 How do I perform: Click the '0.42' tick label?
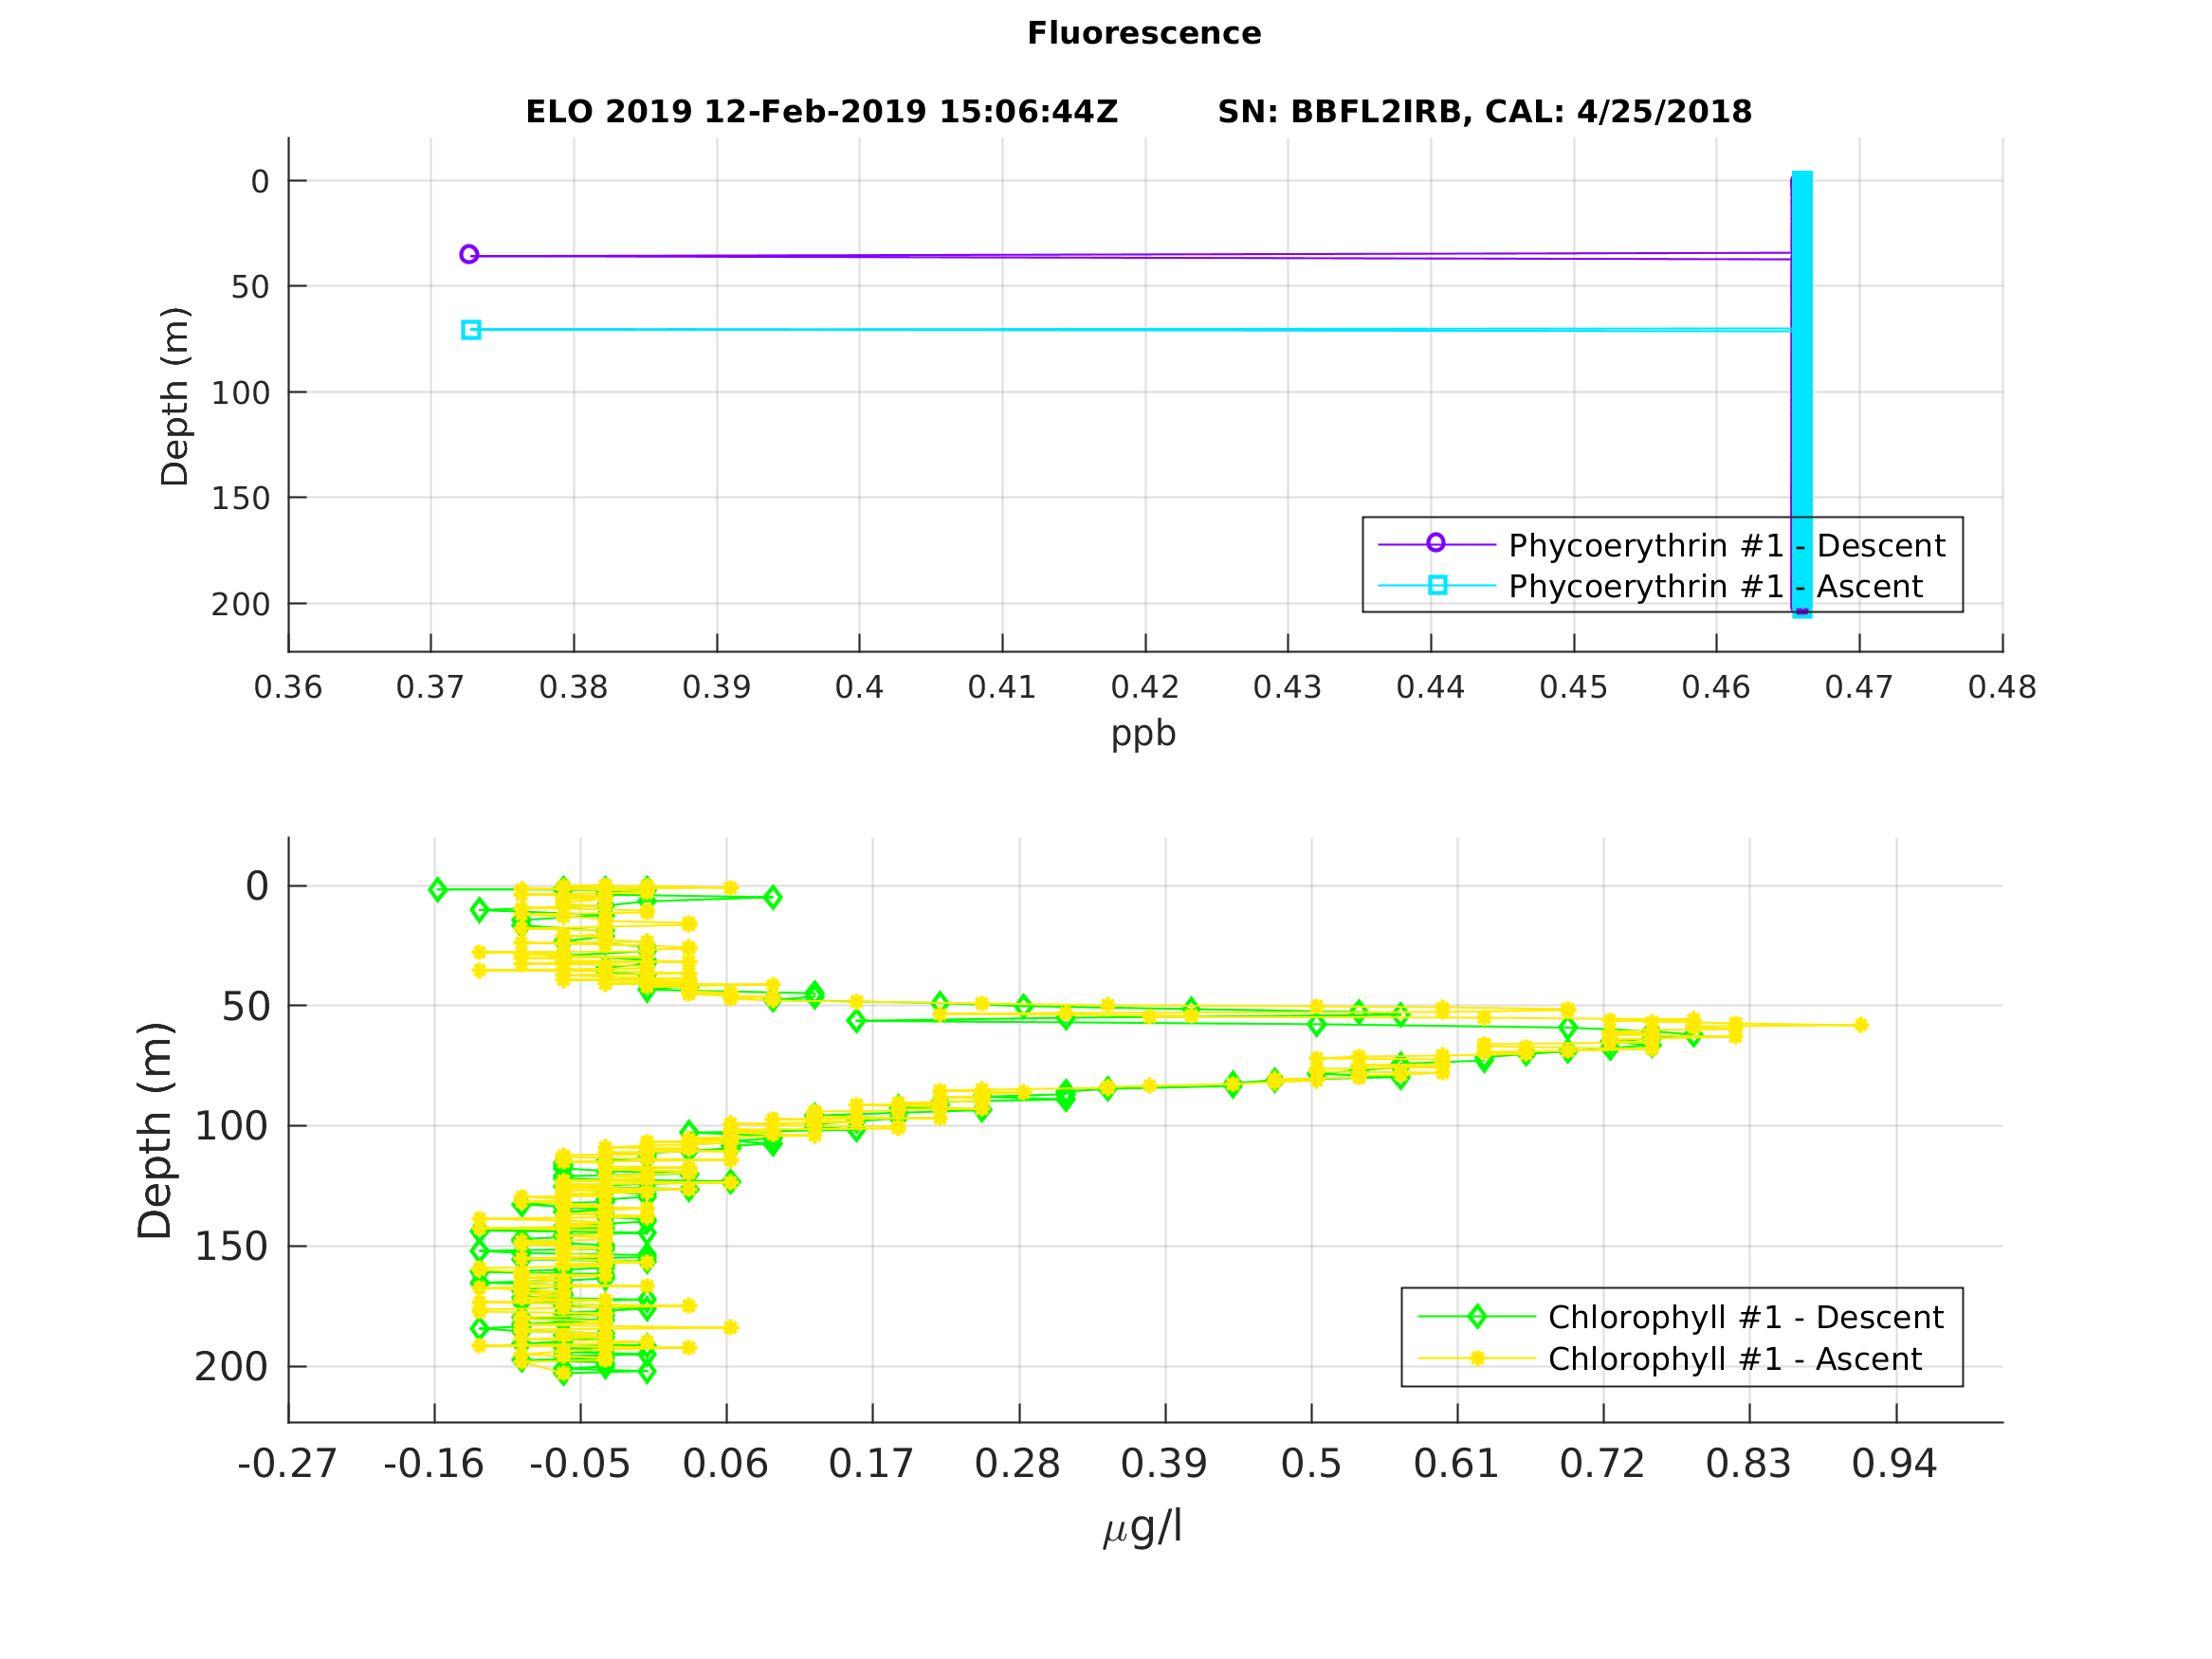(1146, 688)
